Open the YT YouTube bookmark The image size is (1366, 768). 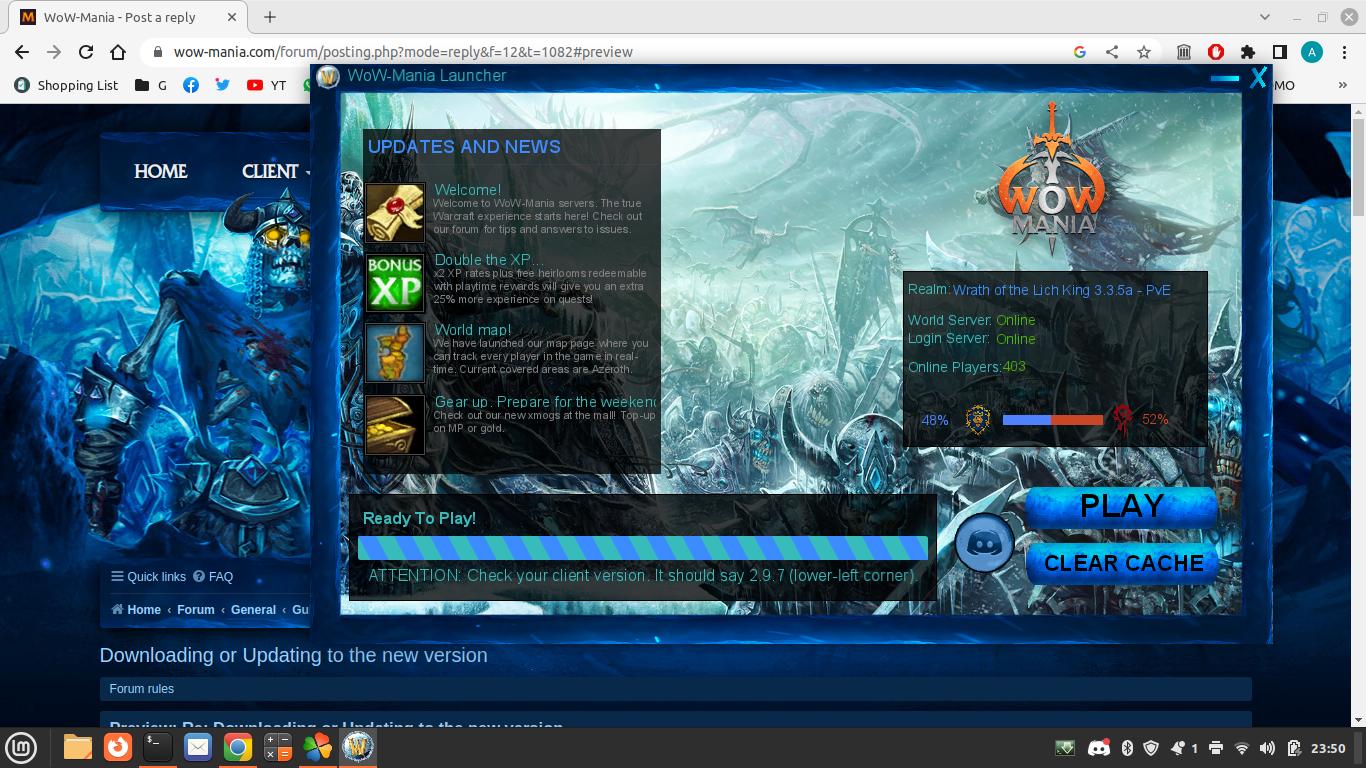click(266, 85)
